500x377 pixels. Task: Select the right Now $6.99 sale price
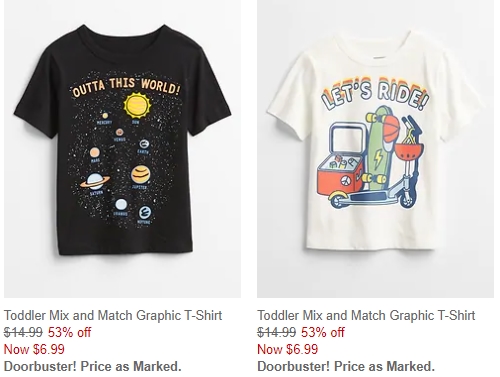(x=287, y=349)
